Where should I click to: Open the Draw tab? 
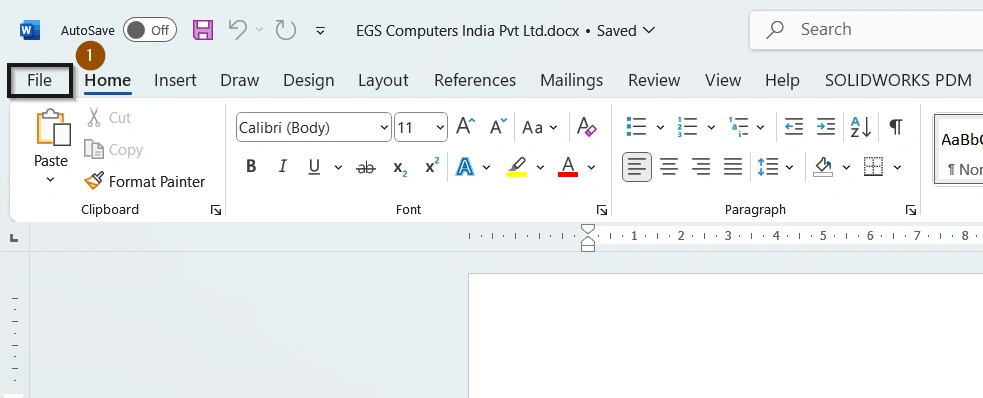(239, 80)
